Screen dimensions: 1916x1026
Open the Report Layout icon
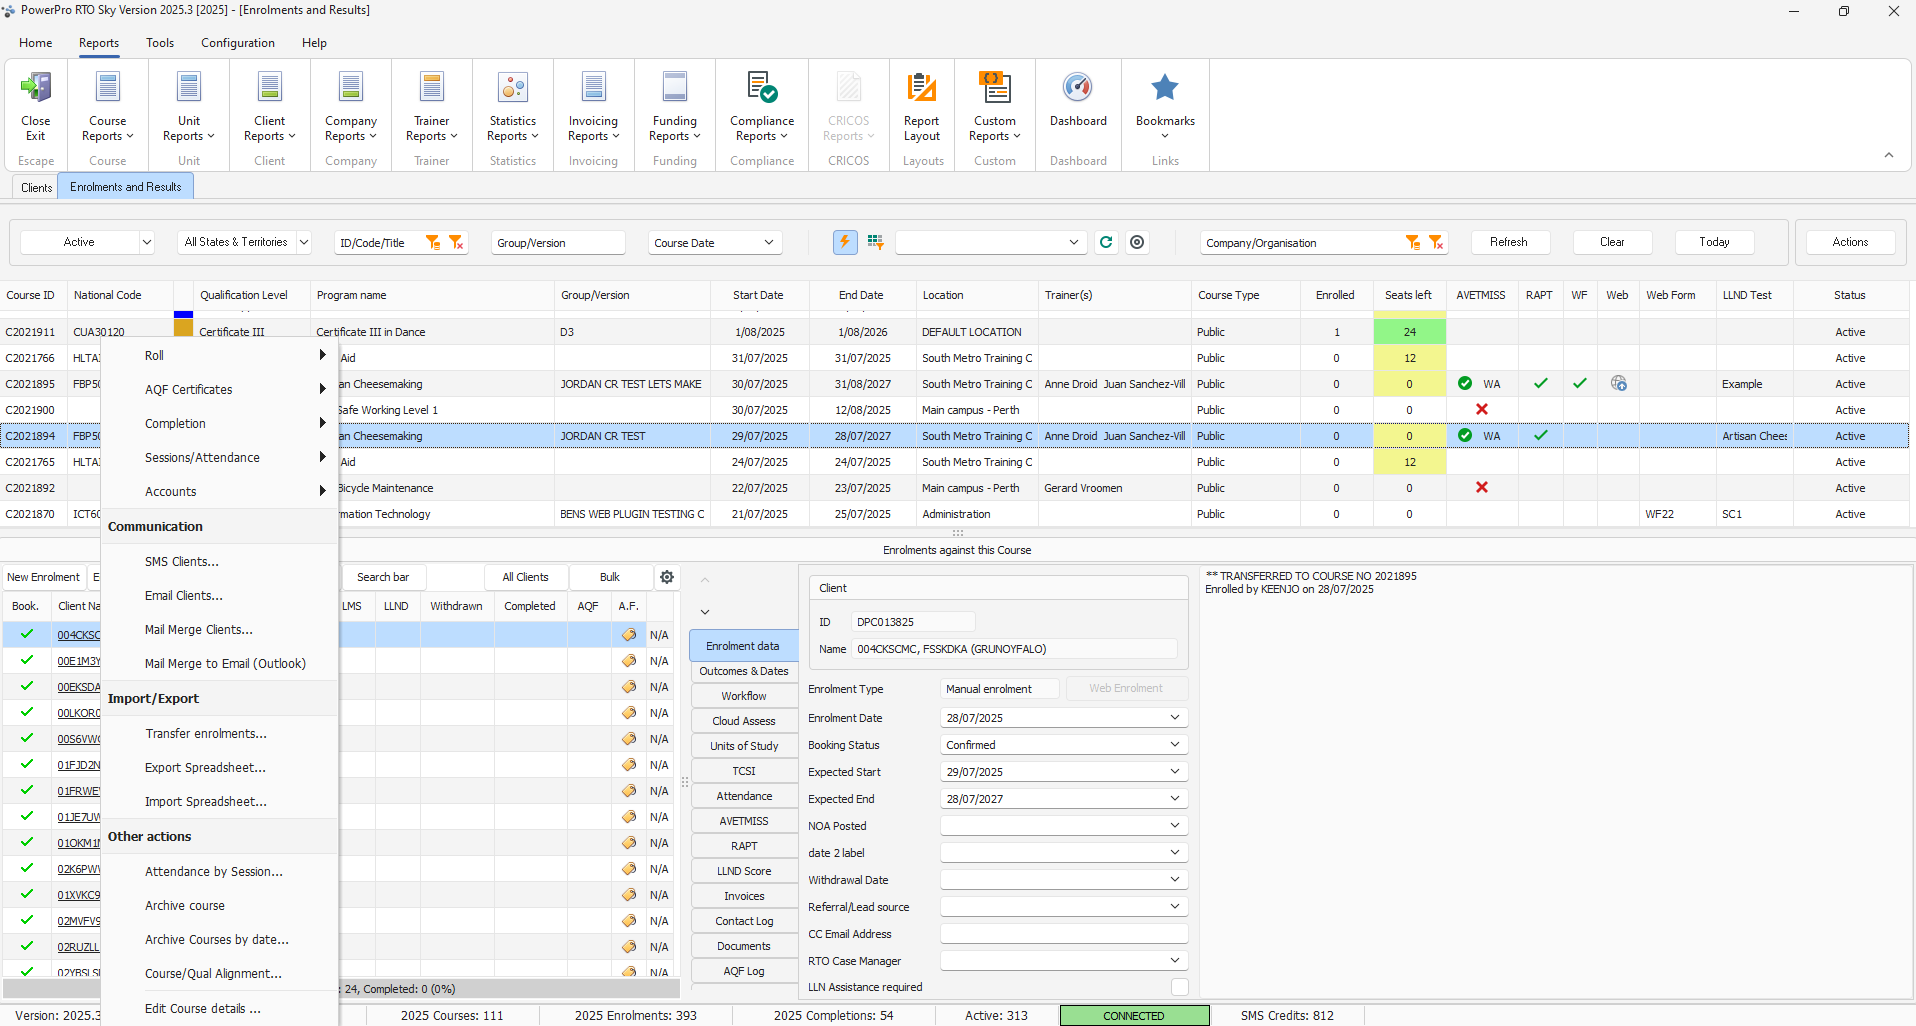coord(921,88)
